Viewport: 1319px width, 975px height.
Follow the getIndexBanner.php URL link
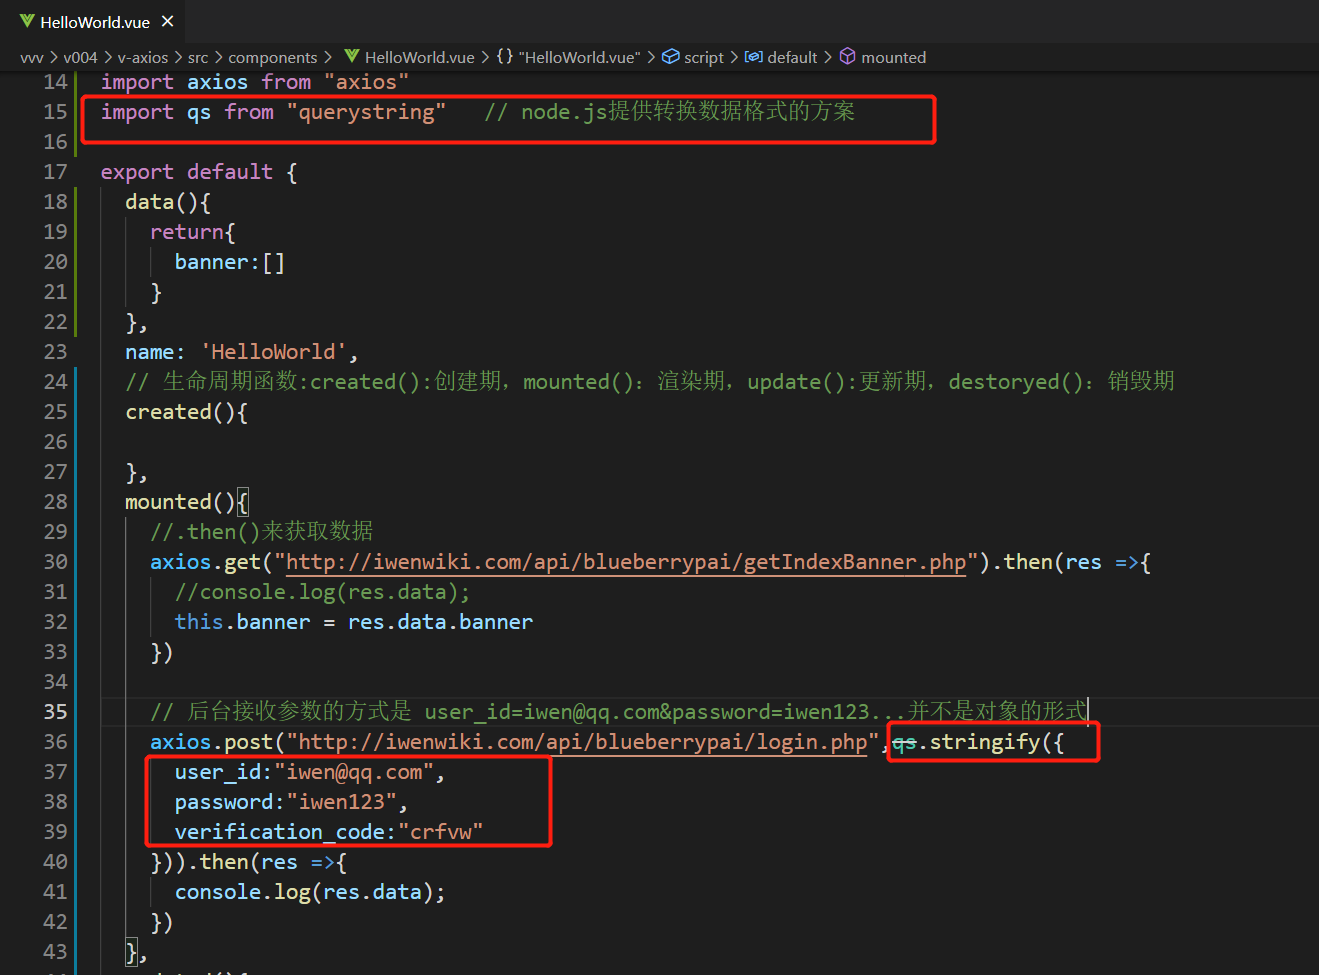(626, 562)
